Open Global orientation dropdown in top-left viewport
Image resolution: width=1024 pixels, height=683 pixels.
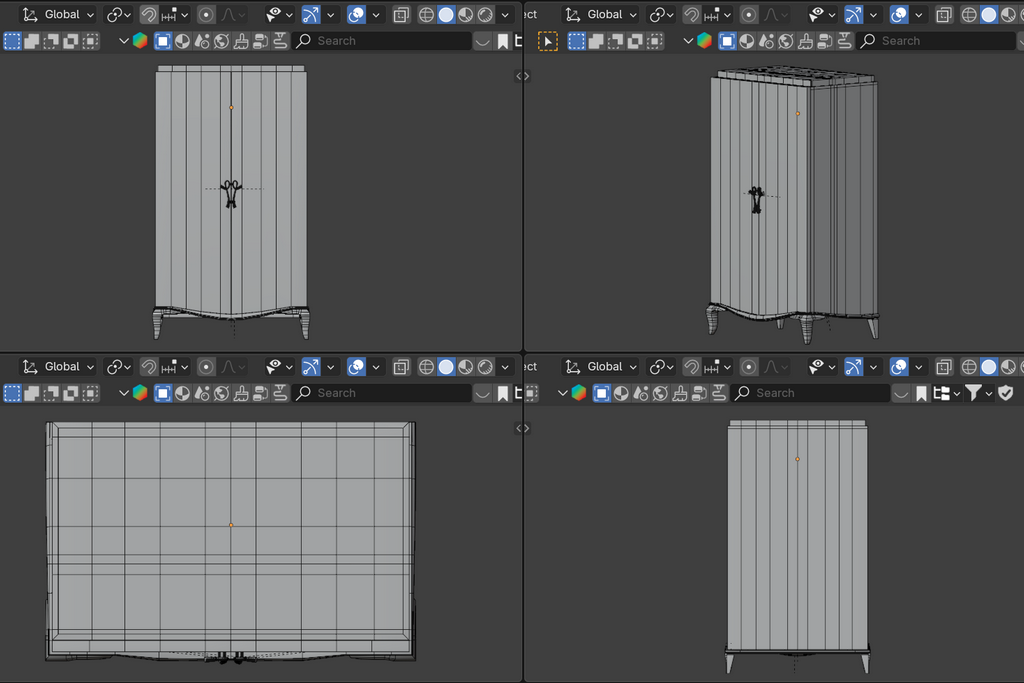click(60, 15)
